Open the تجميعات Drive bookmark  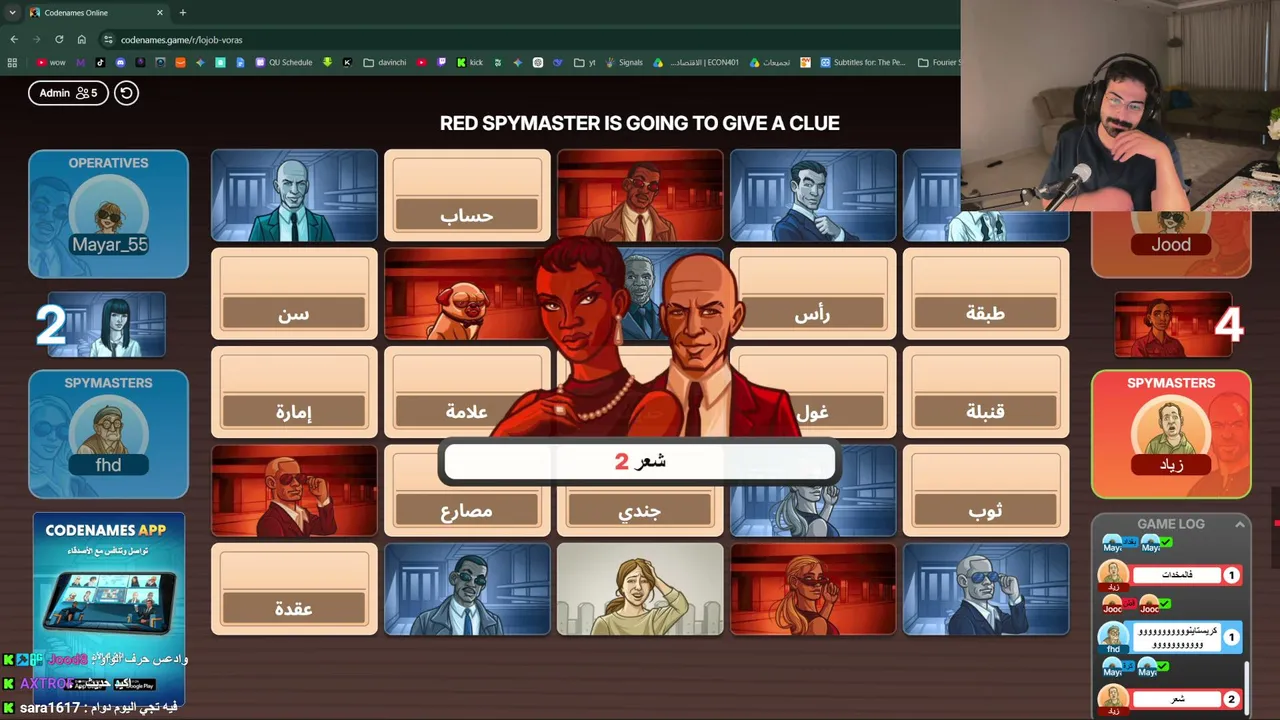coord(769,62)
